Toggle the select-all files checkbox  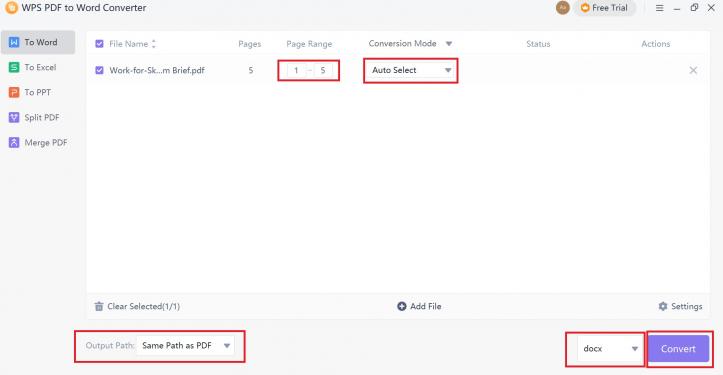coord(99,44)
